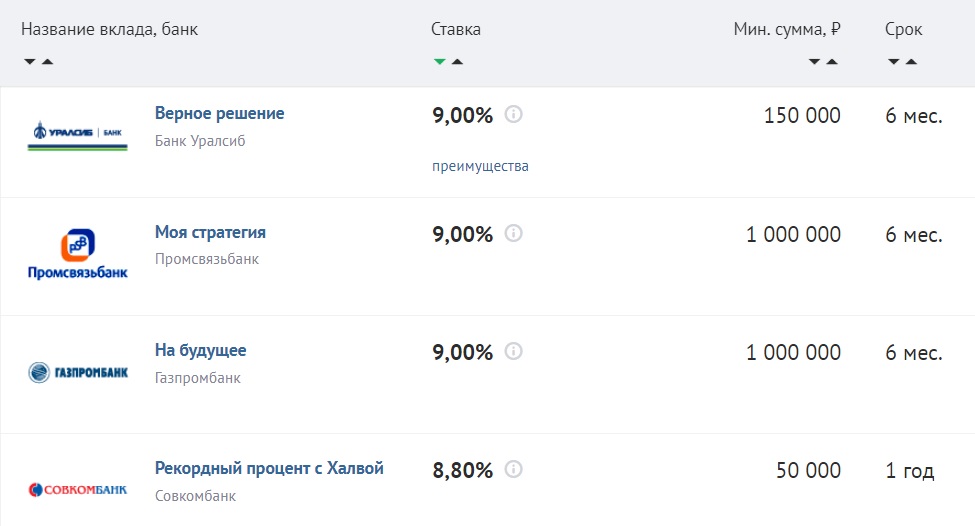Click the Sovcombank logo
The image size is (975, 526).
point(77,490)
